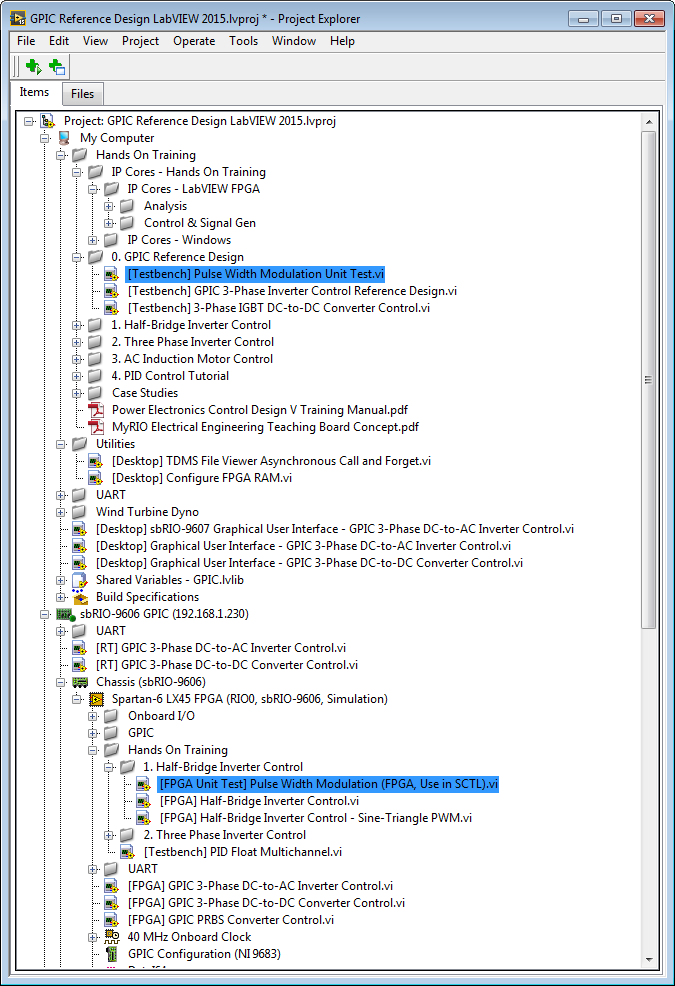Viewport: 675px width, 986px height.
Task: Click VI icon of FPGA Unit Test PWM
Action: tap(143, 784)
